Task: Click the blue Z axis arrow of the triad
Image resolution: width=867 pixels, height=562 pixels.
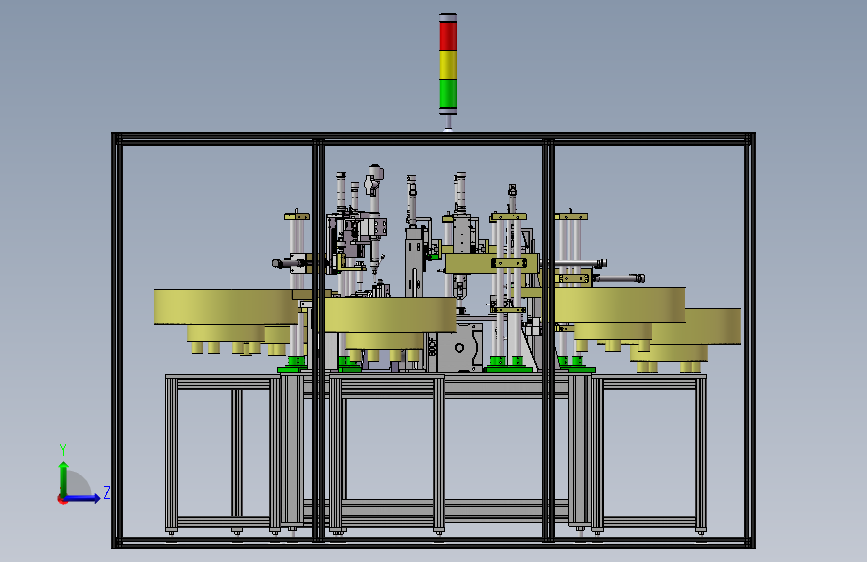Action: [x=82, y=498]
